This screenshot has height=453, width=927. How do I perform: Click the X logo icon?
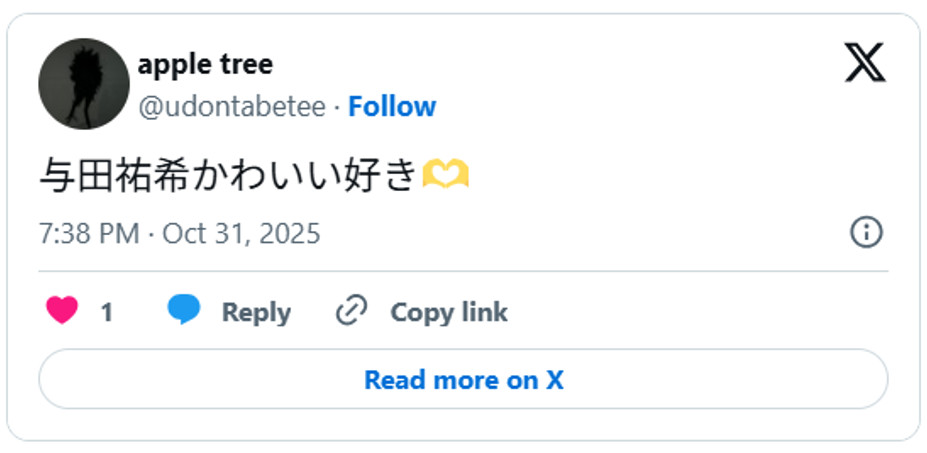click(865, 62)
